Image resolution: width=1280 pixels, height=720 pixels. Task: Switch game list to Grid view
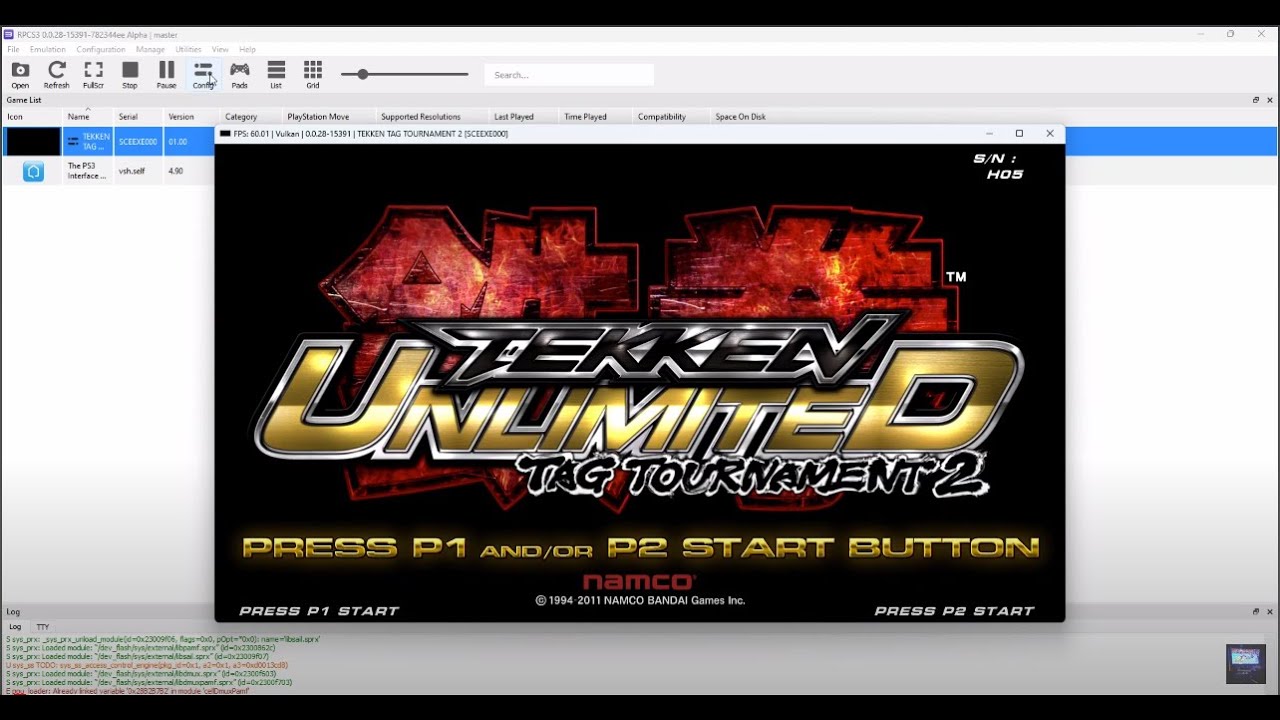point(313,74)
